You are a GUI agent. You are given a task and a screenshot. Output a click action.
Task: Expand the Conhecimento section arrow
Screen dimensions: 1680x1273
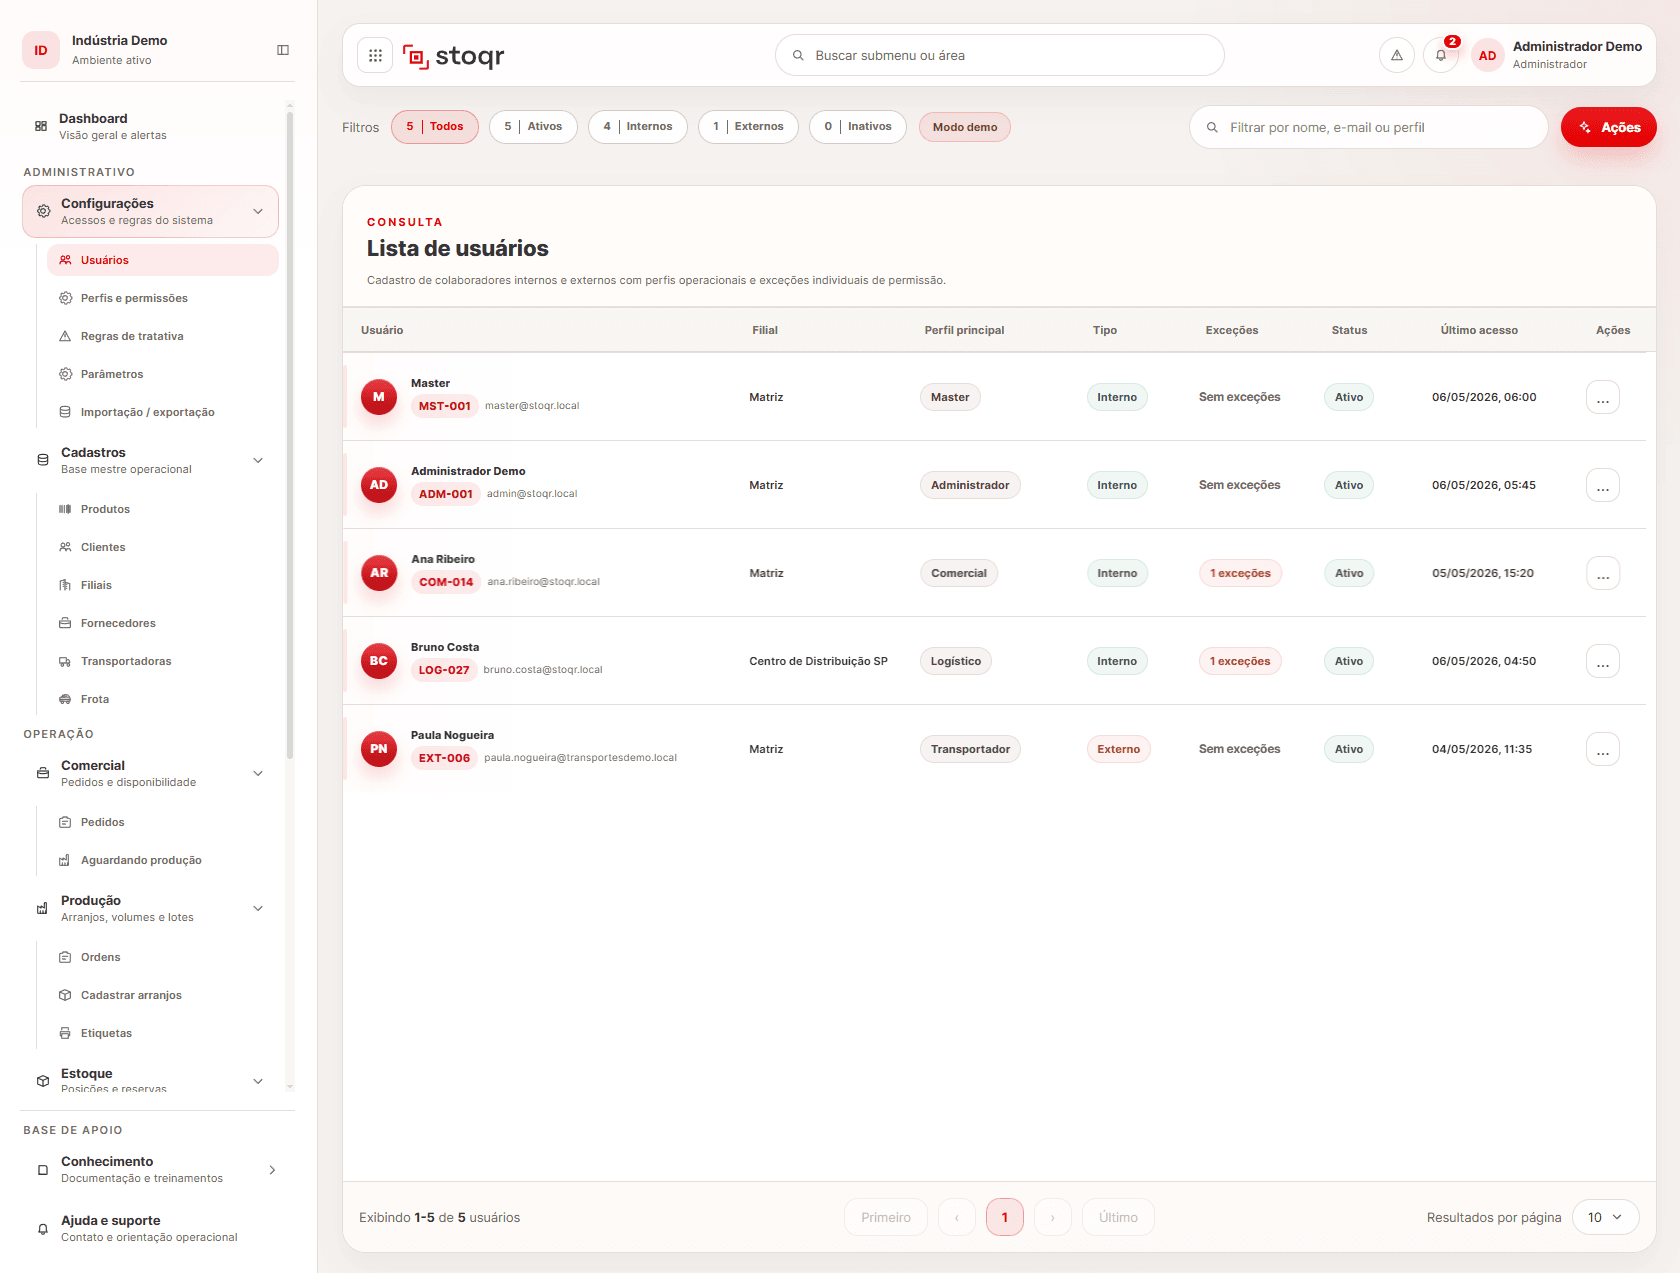tap(272, 1170)
